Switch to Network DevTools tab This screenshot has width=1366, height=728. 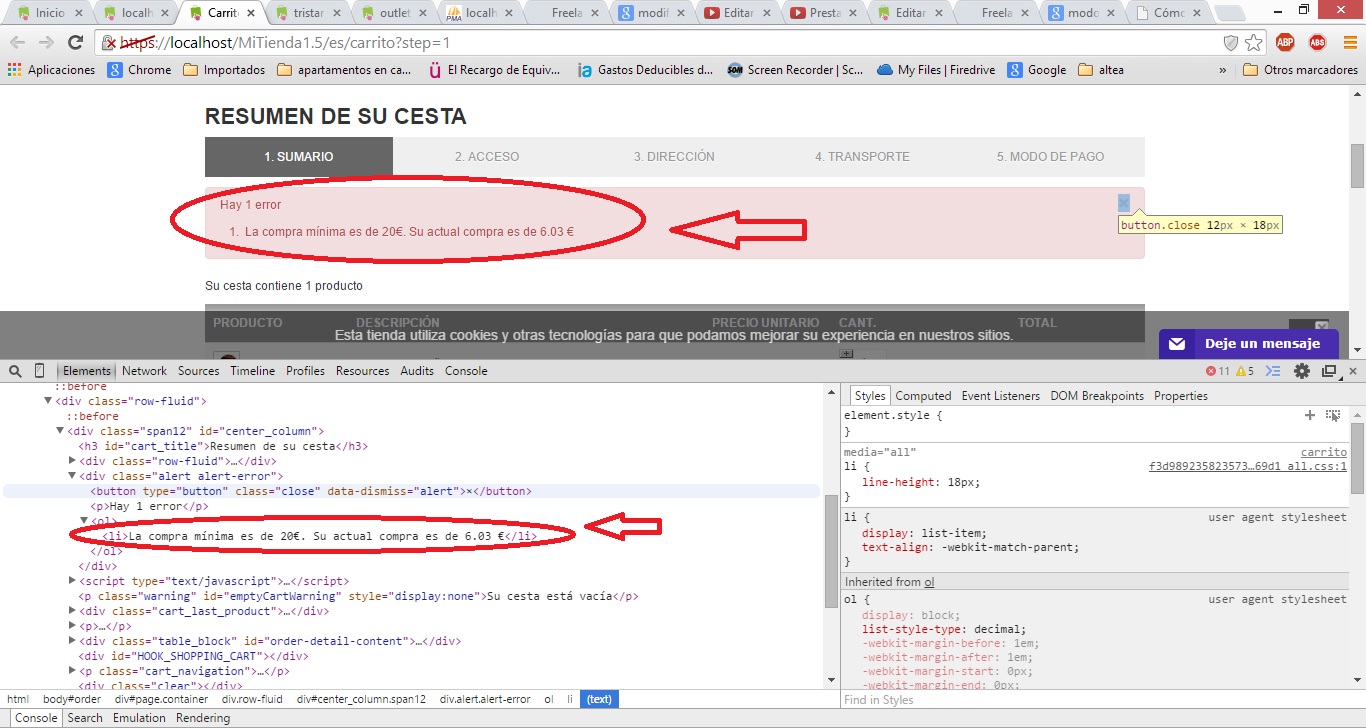[x=145, y=371]
